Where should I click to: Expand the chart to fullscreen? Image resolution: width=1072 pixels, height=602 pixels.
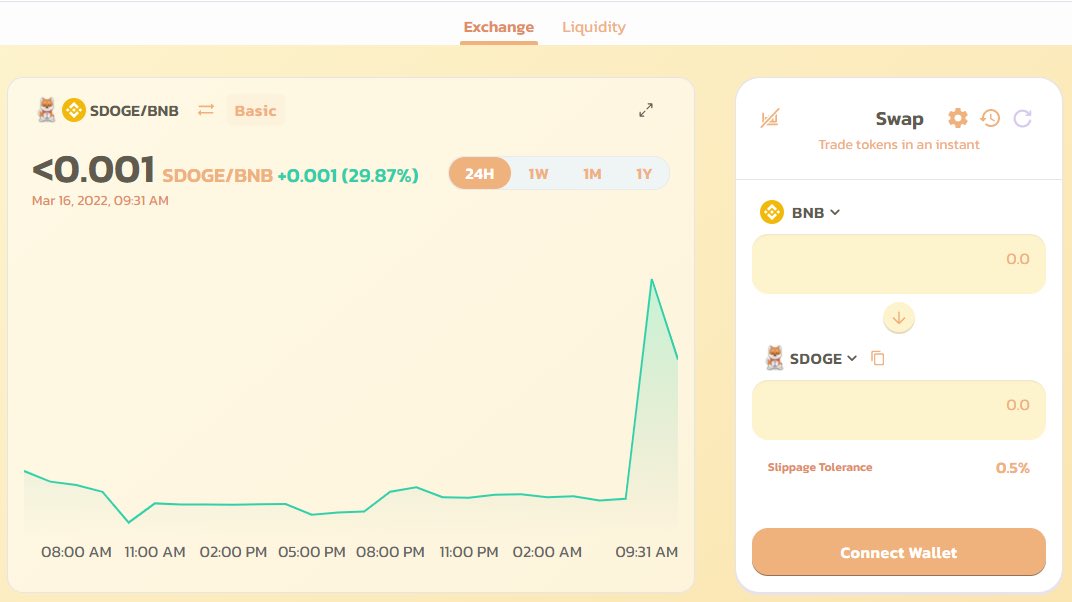tap(646, 110)
